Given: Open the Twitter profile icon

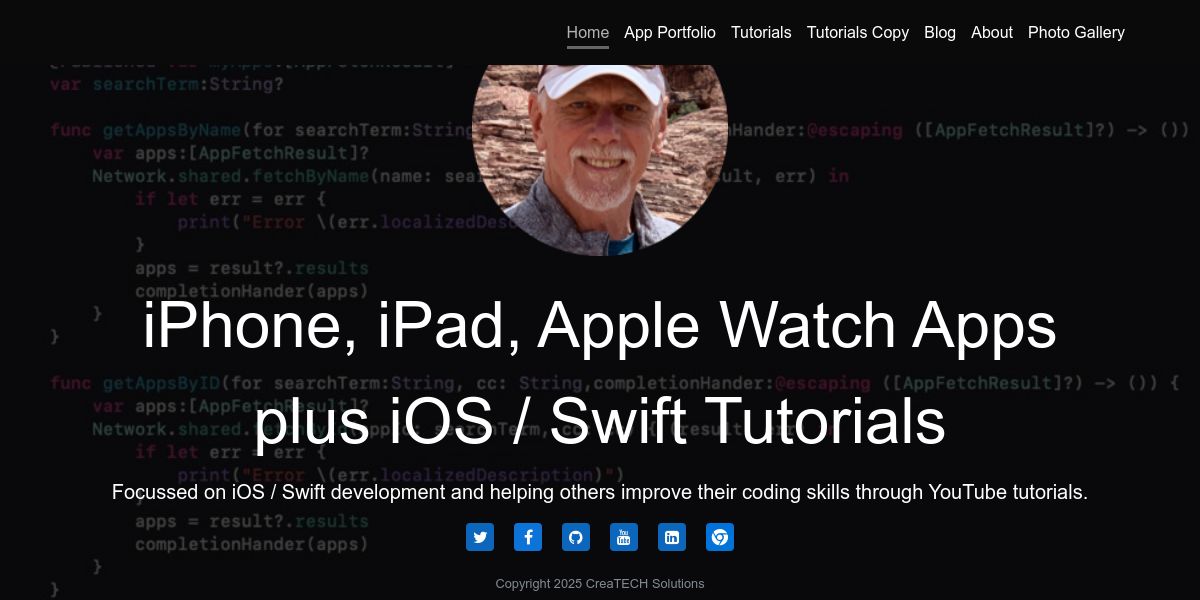Looking at the screenshot, I should click(x=480, y=537).
